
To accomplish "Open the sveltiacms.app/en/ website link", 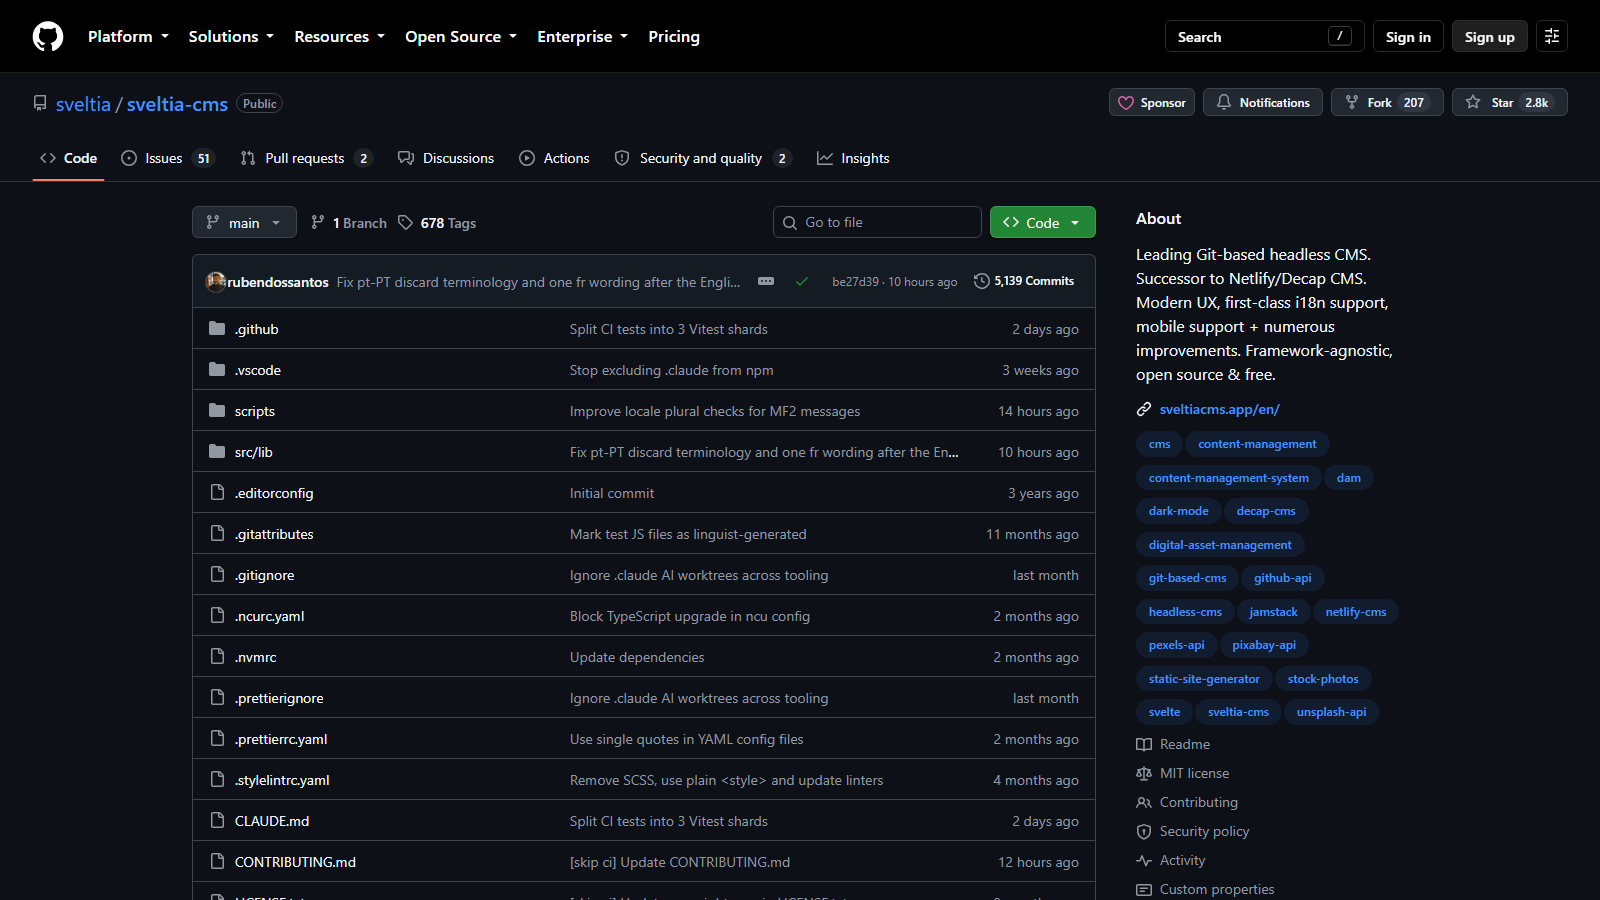I will 1219,409.
